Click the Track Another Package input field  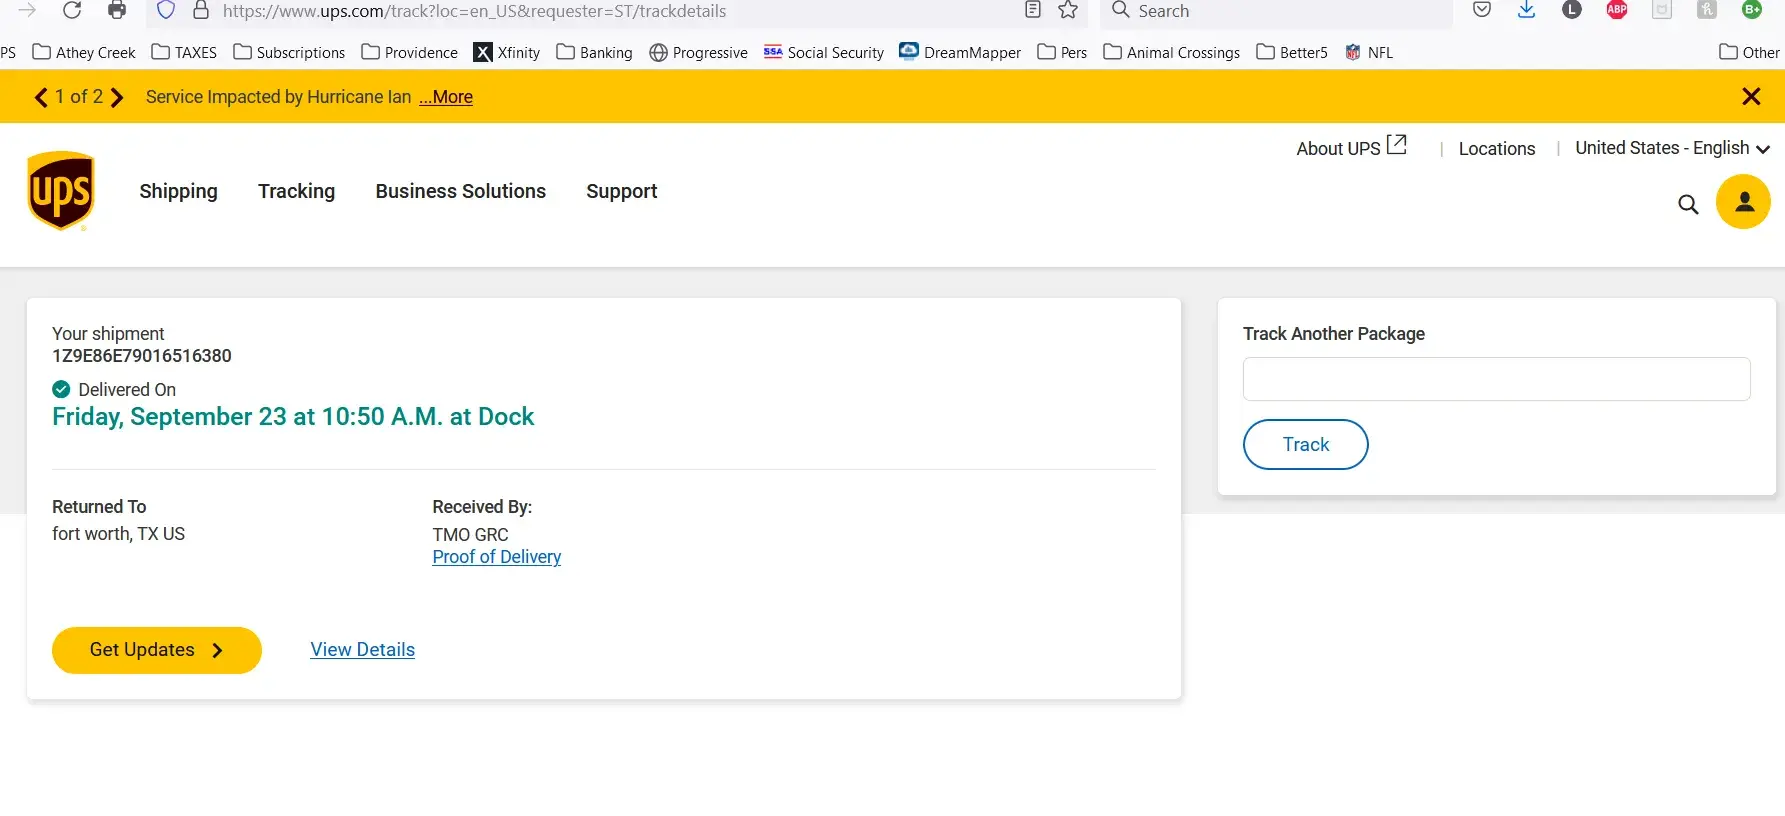1496,379
